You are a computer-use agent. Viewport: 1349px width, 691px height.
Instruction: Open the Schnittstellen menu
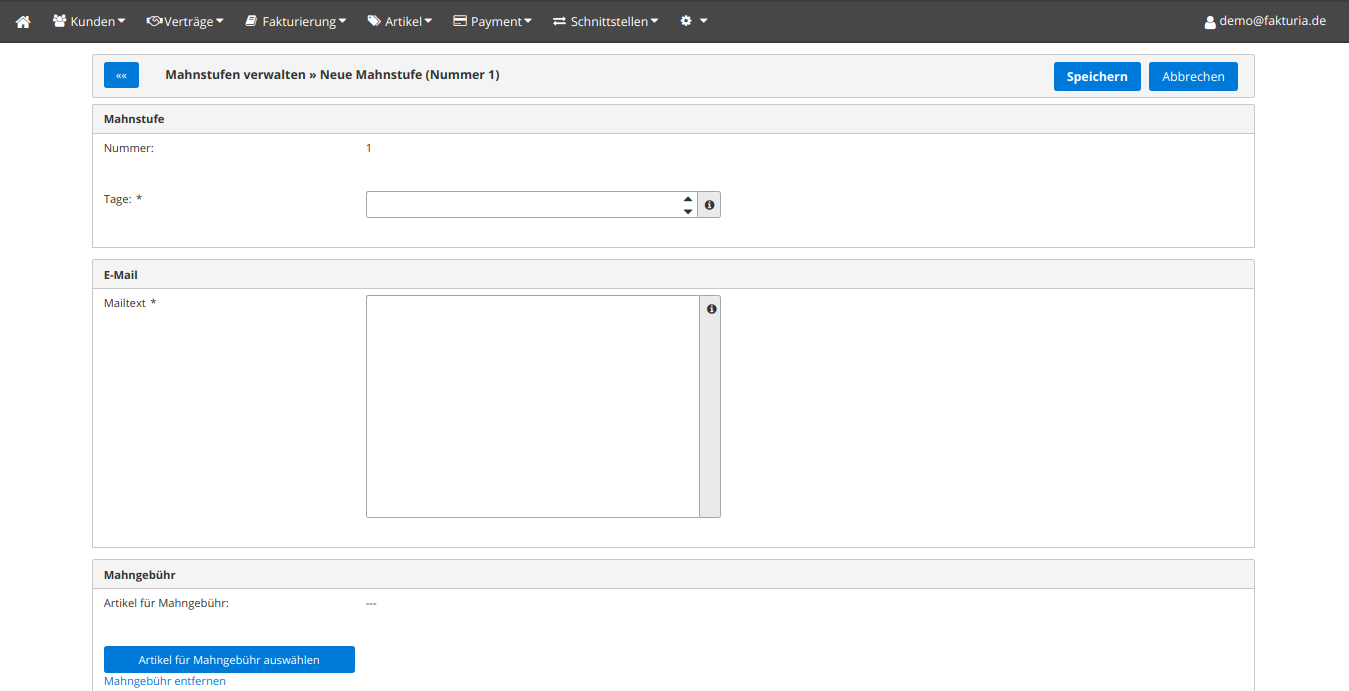point(606,21)
